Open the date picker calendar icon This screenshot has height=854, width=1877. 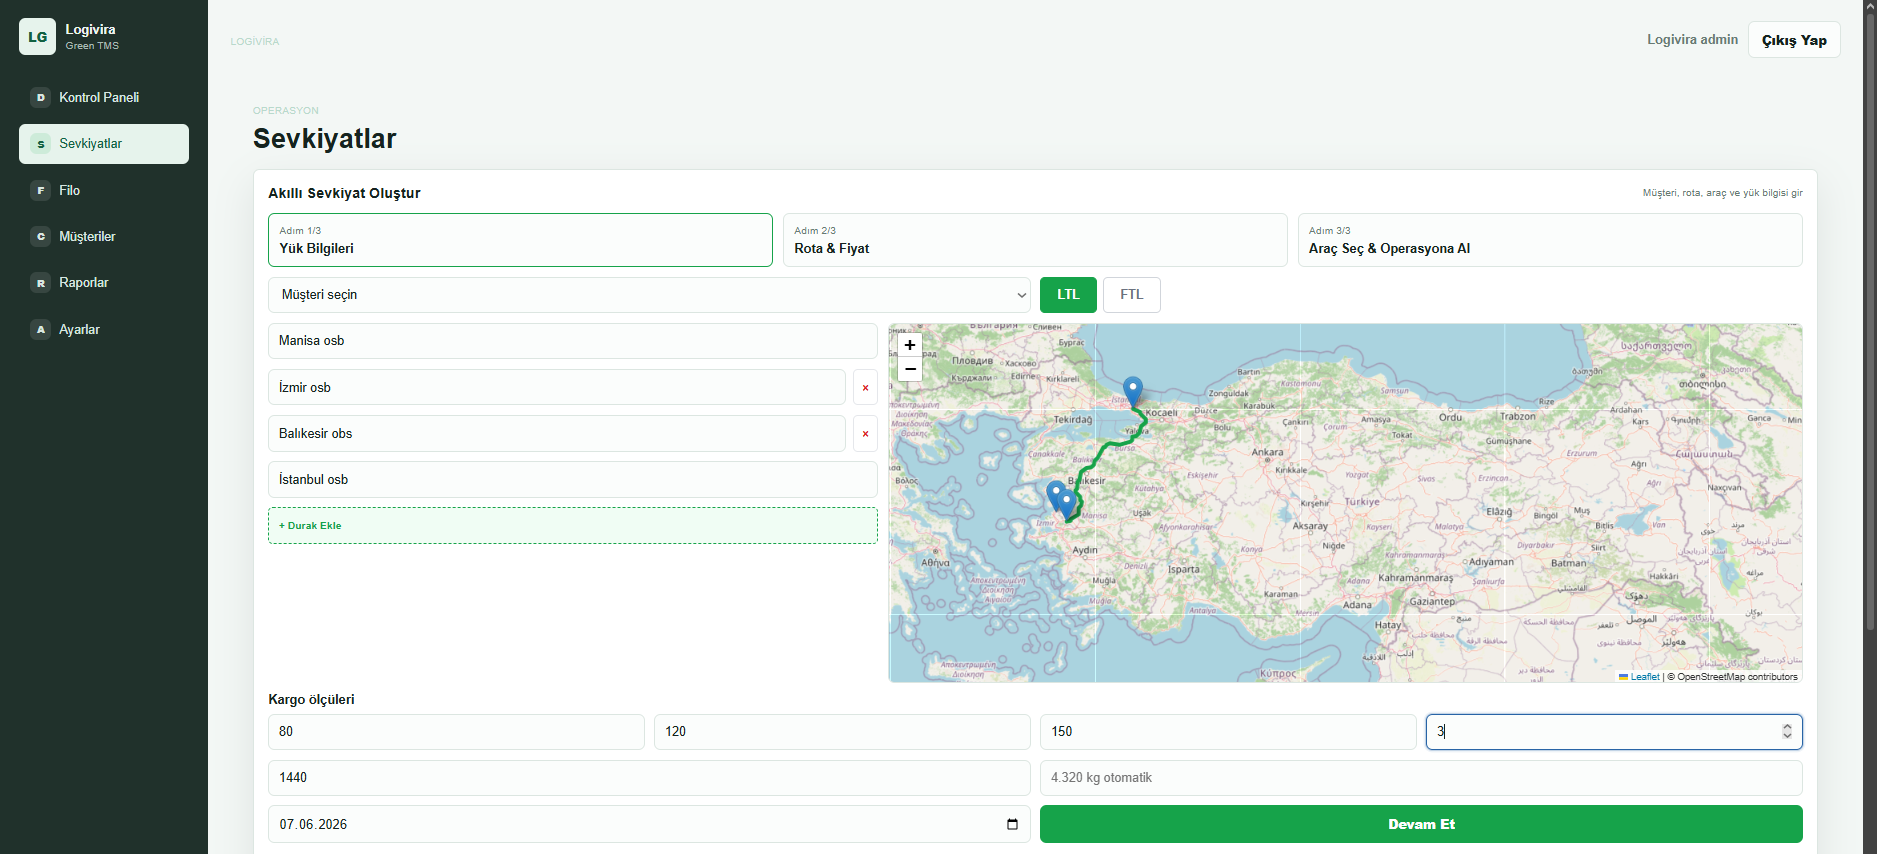tap(1012, 824)
